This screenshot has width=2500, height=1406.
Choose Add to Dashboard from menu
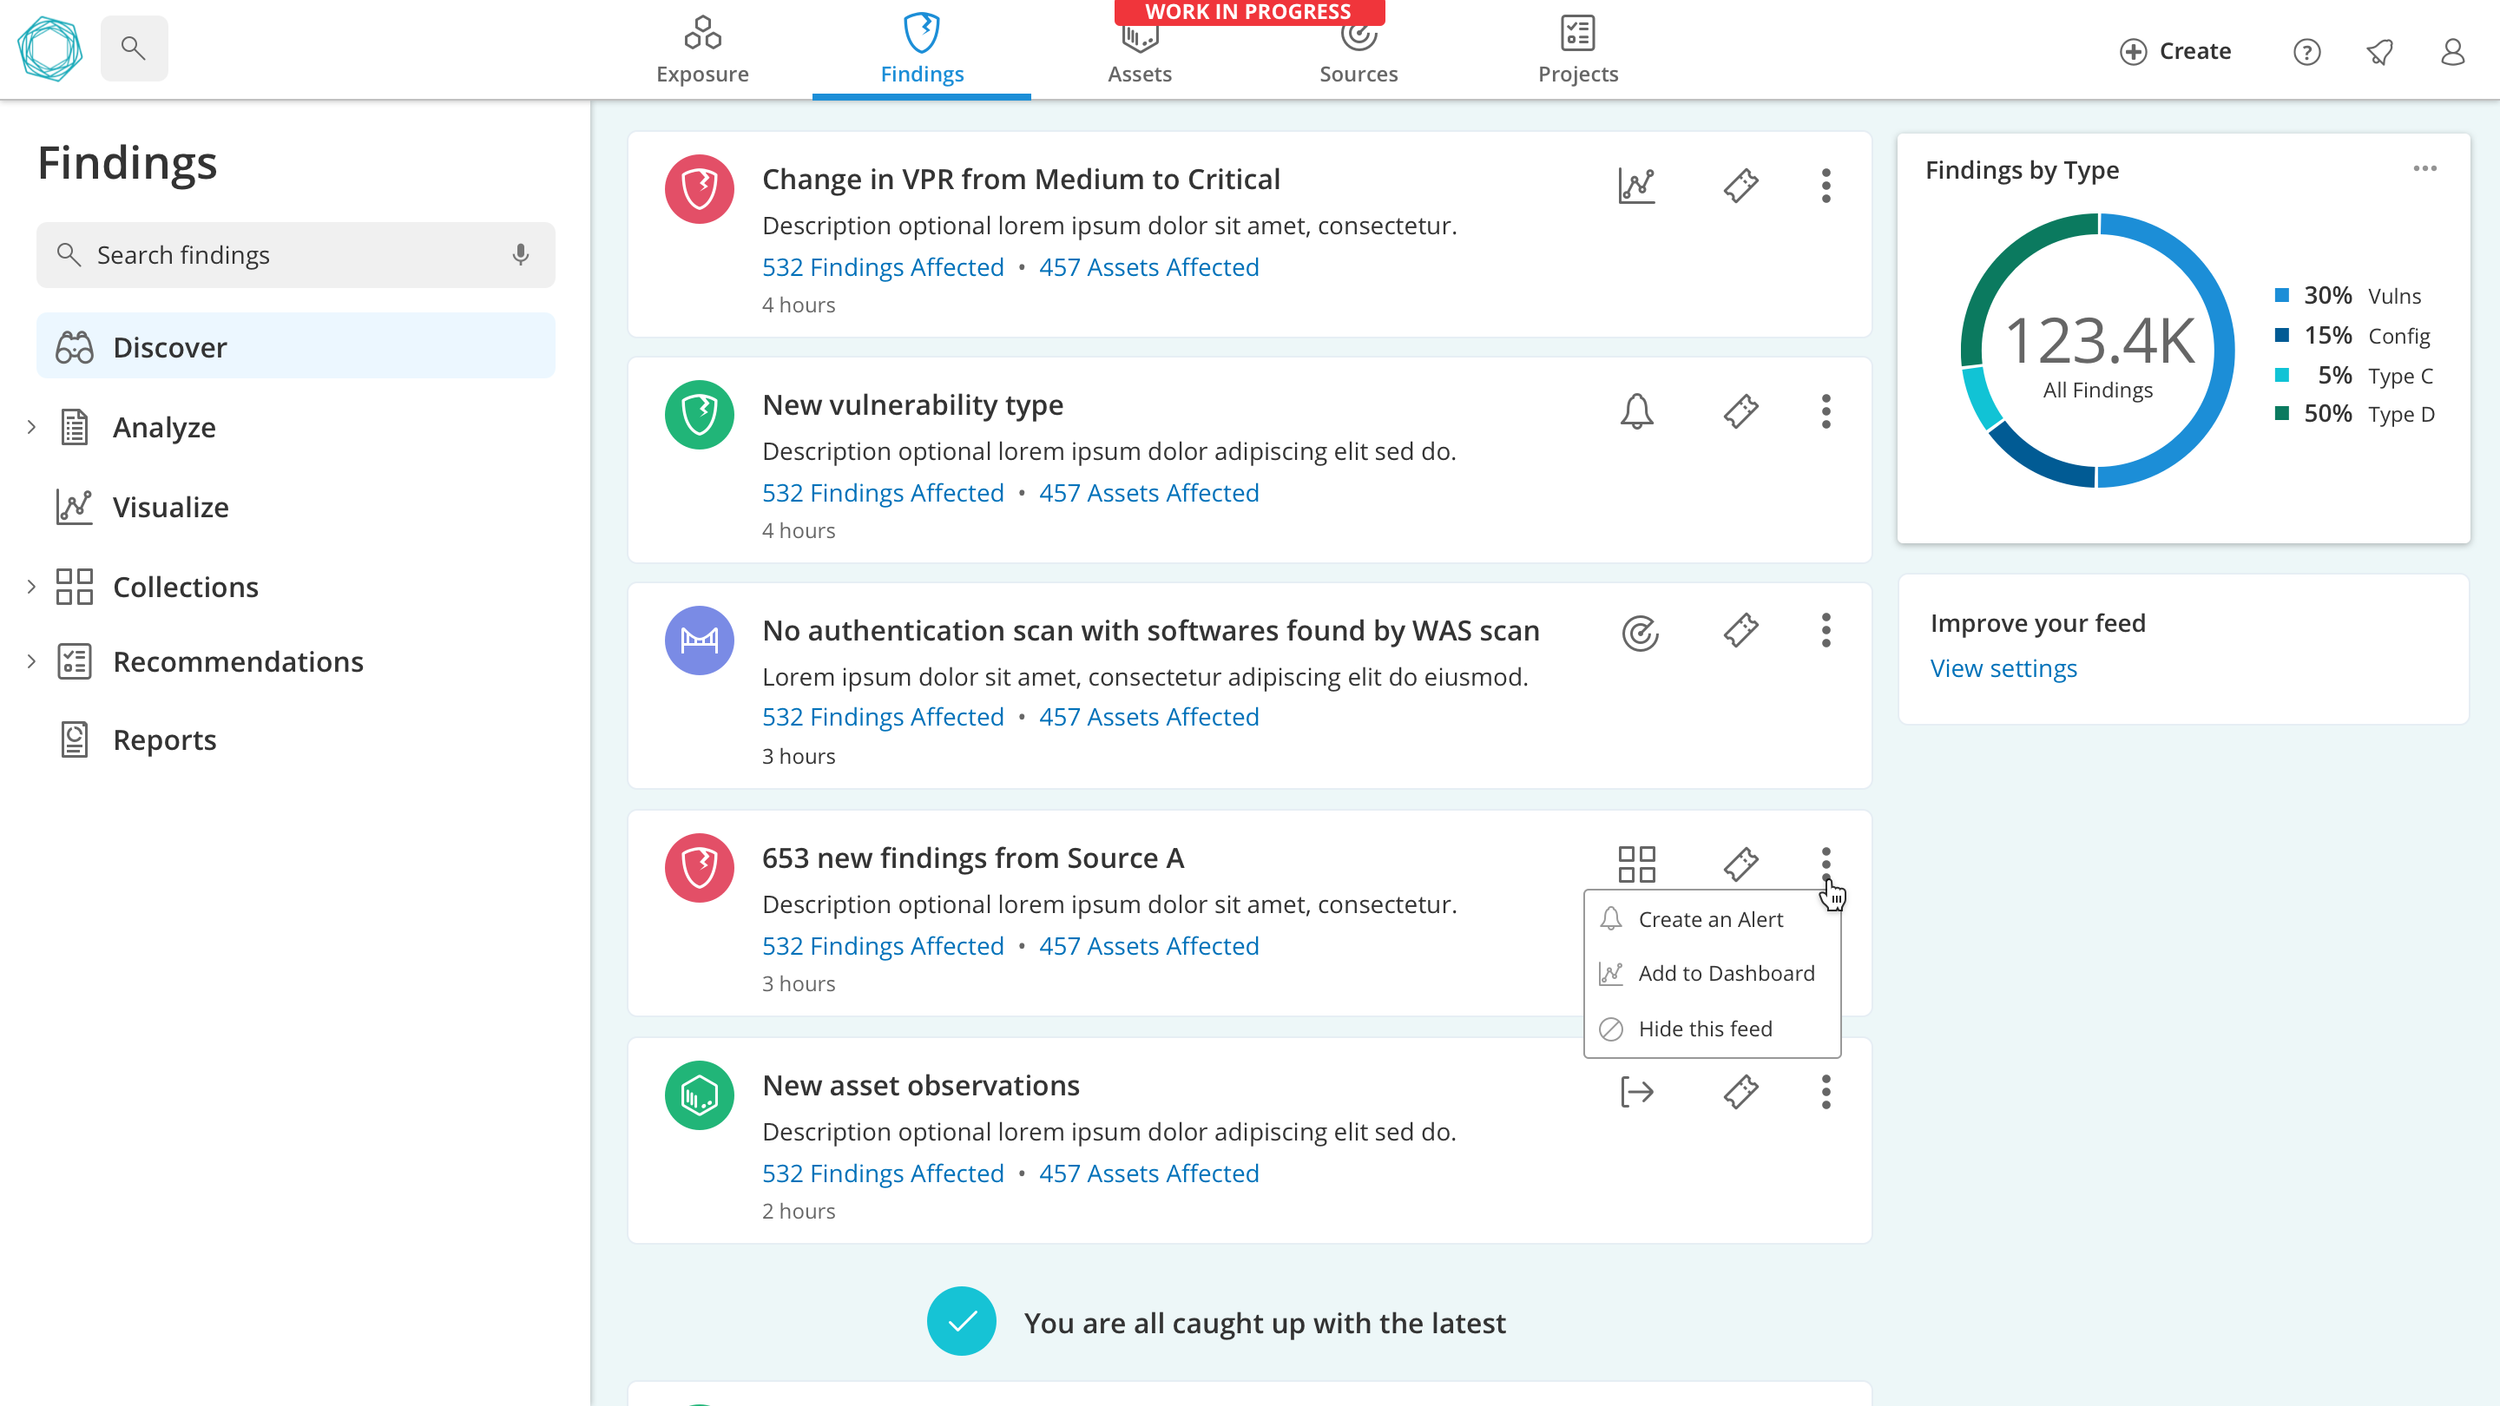pos(1725,973)
